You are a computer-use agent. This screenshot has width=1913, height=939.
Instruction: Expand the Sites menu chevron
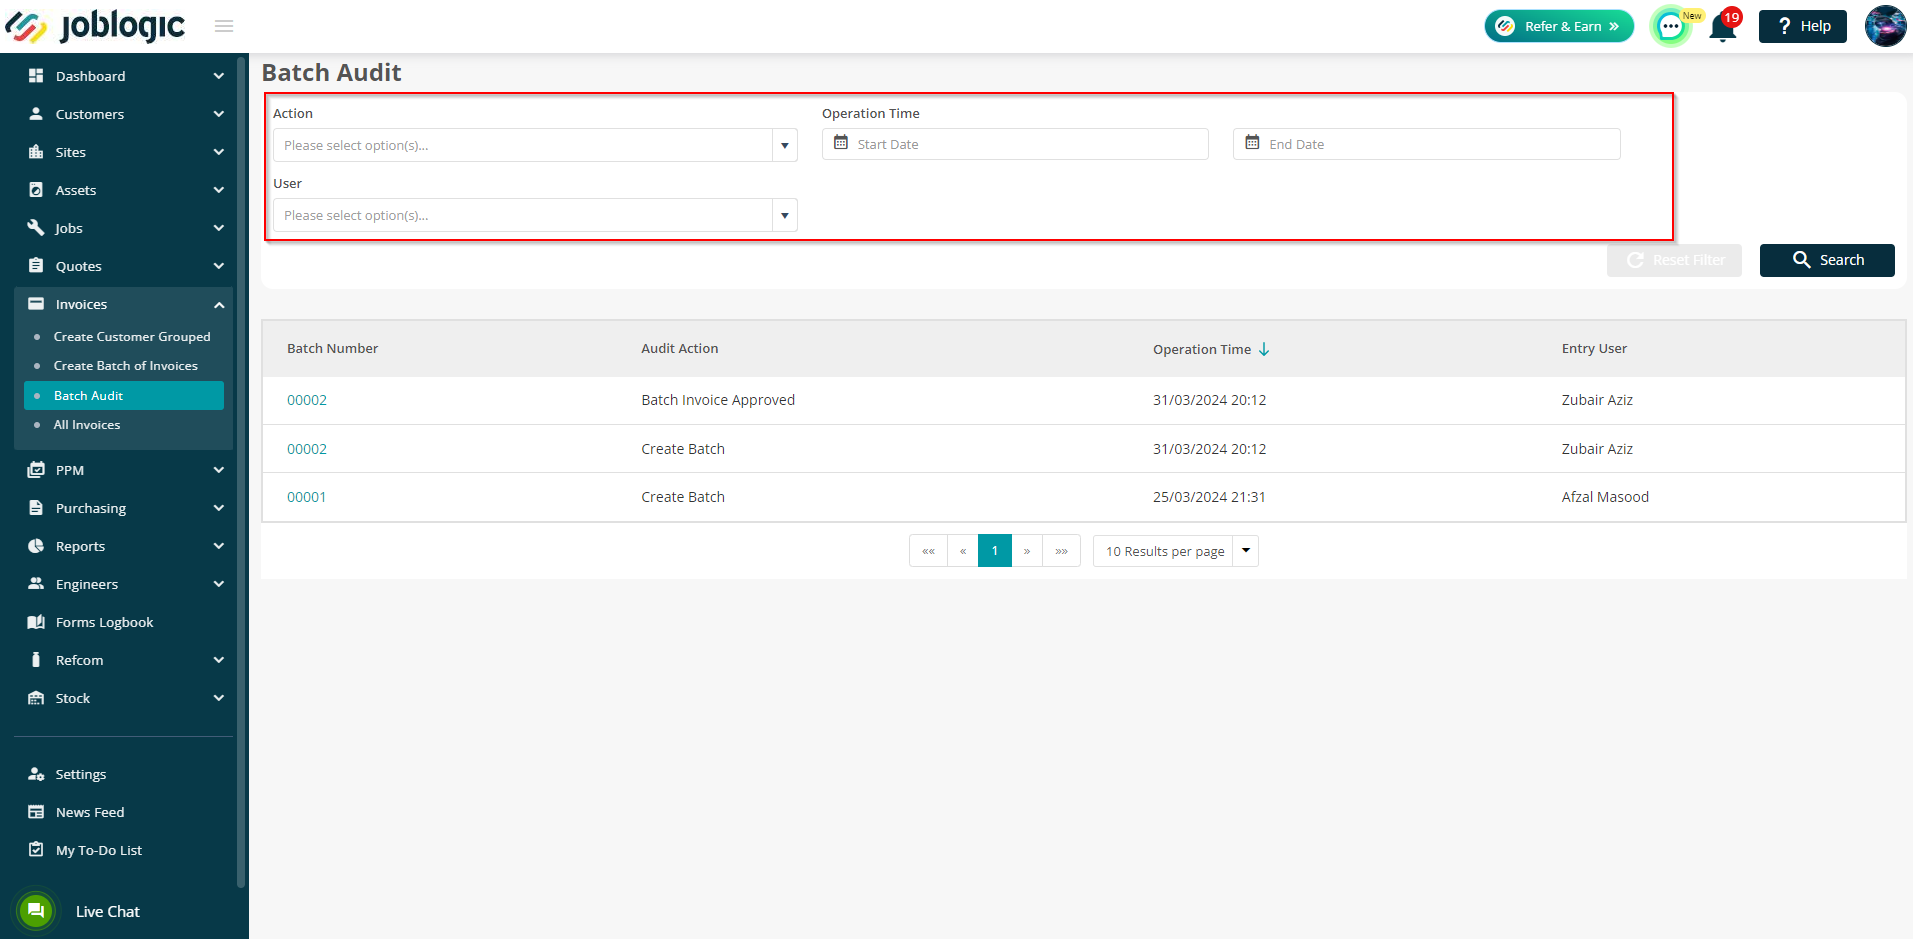pyautogui.click(x=219, y=152)
